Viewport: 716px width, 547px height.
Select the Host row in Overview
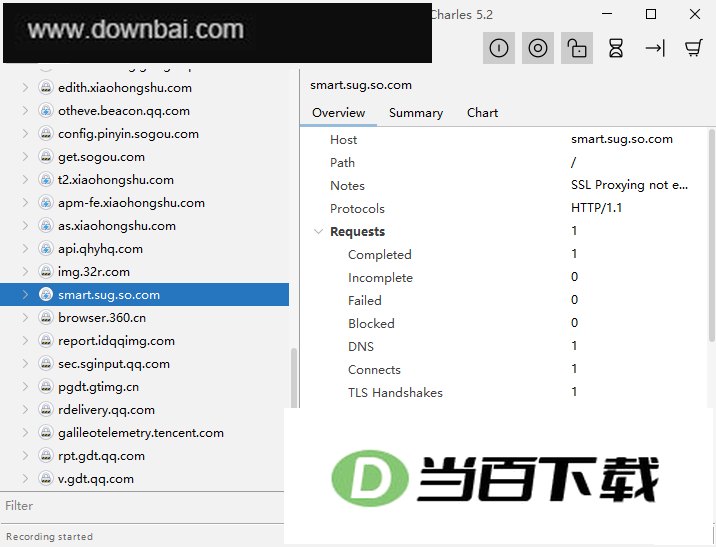(505, 139)
